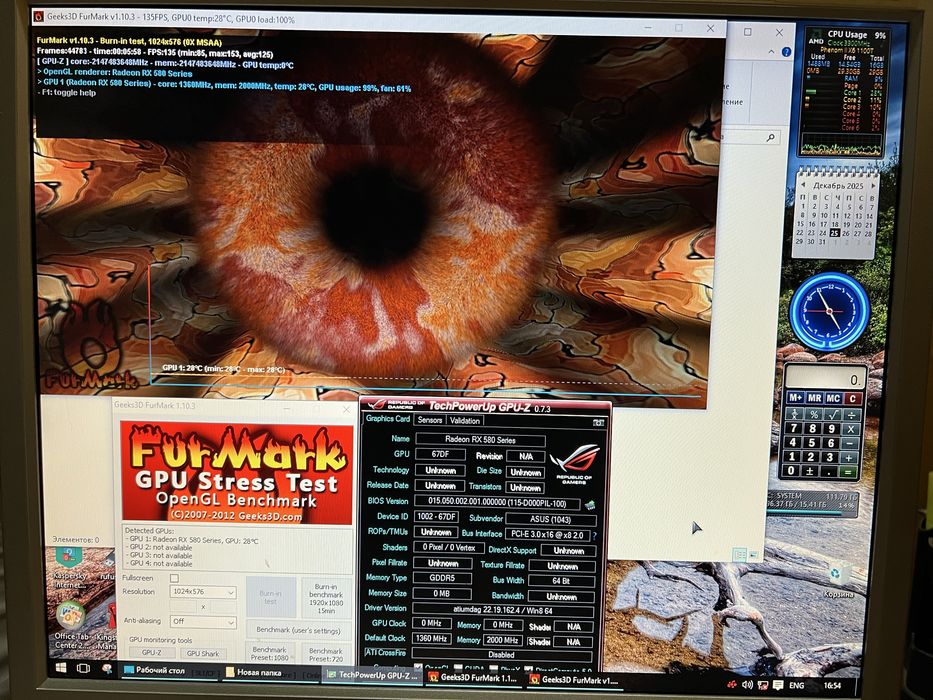
Task: Click the GPU-Z button in FurMark tools
Action: [x=152, y=653]
